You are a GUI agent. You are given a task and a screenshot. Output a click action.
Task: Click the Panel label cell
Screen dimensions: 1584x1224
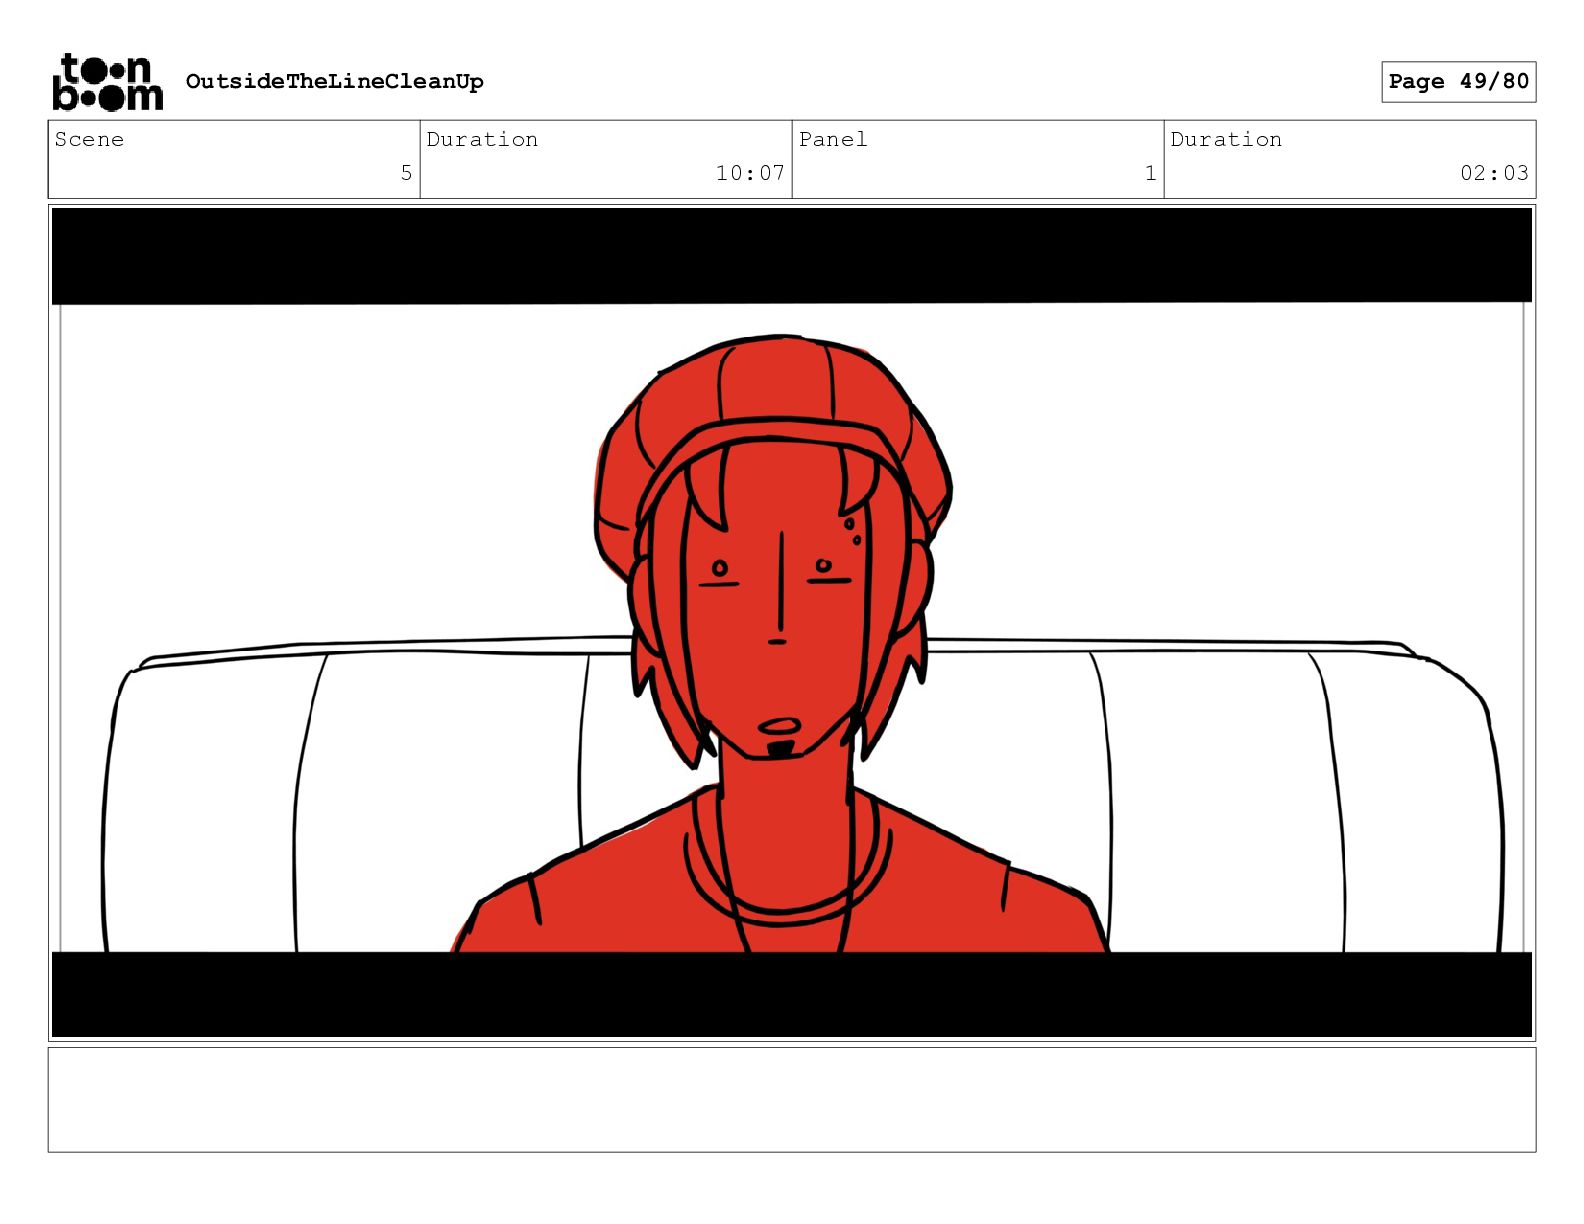(978, 159)
